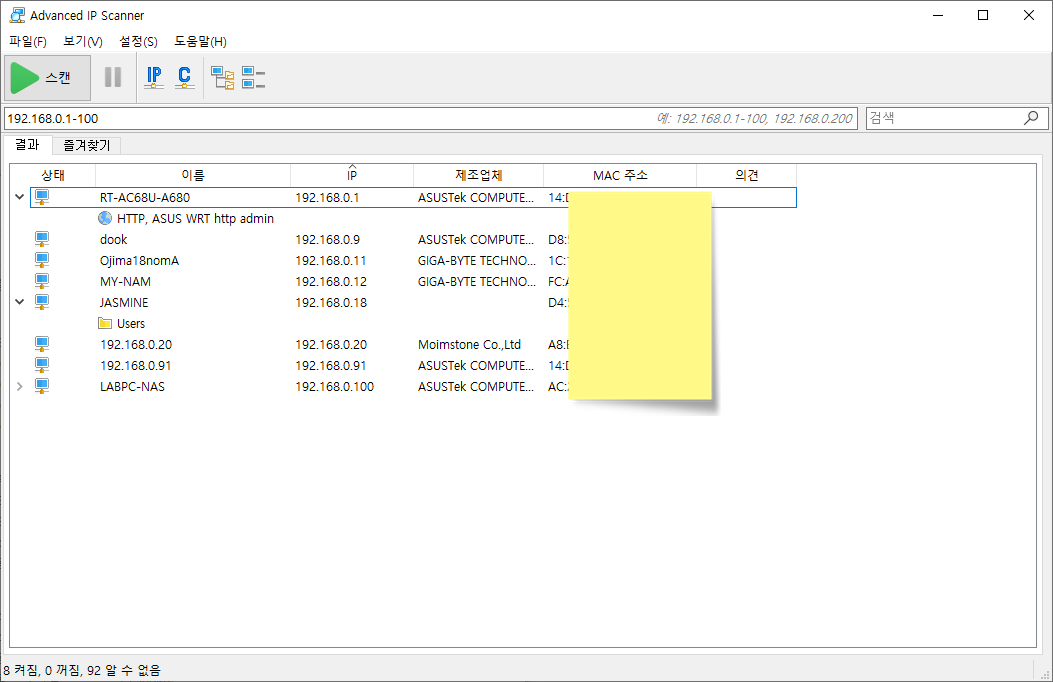Click the Advanced IP Scanner title bar app icon
This screenshot has height=682, width=1053.
[17, 15]
